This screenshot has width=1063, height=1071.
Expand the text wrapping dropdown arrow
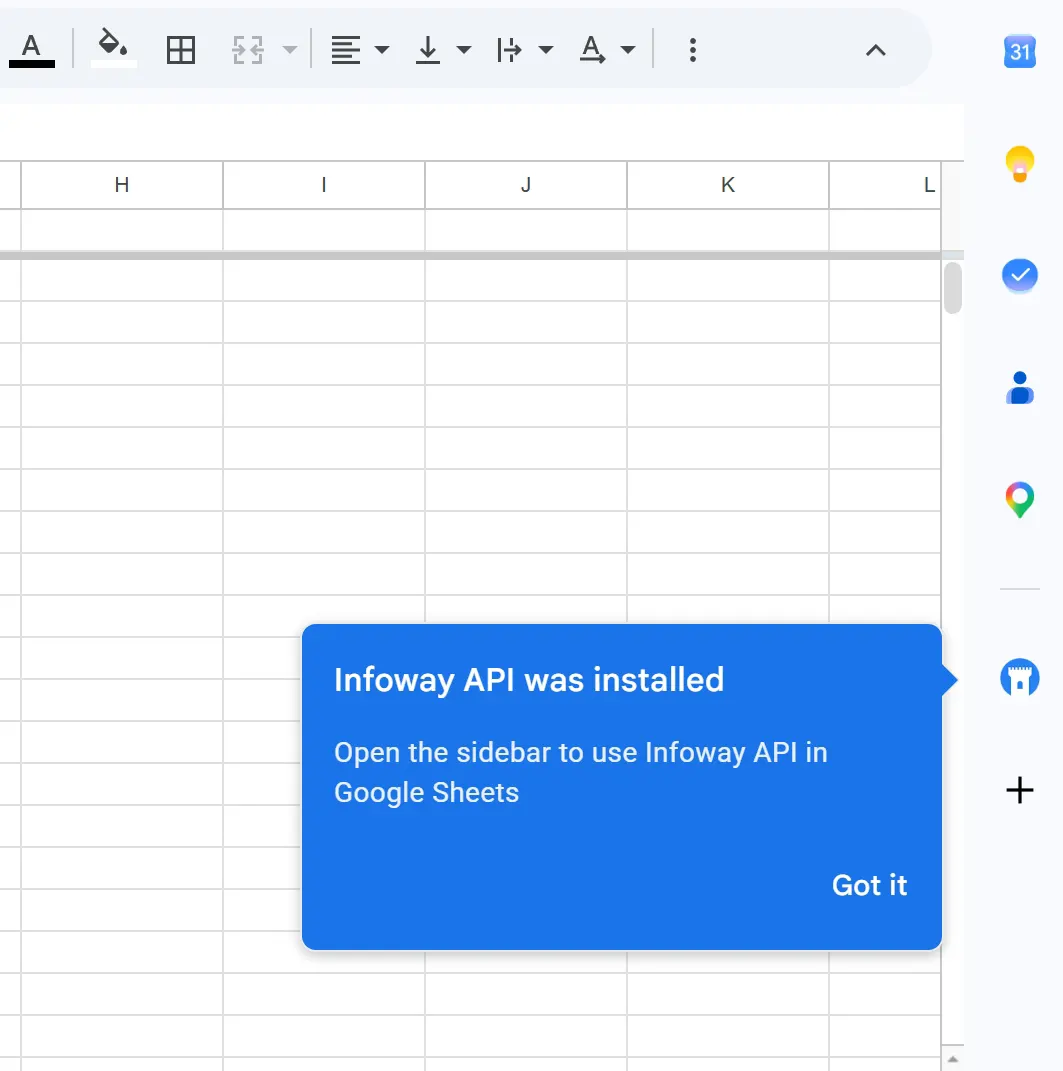coord(546,50)
